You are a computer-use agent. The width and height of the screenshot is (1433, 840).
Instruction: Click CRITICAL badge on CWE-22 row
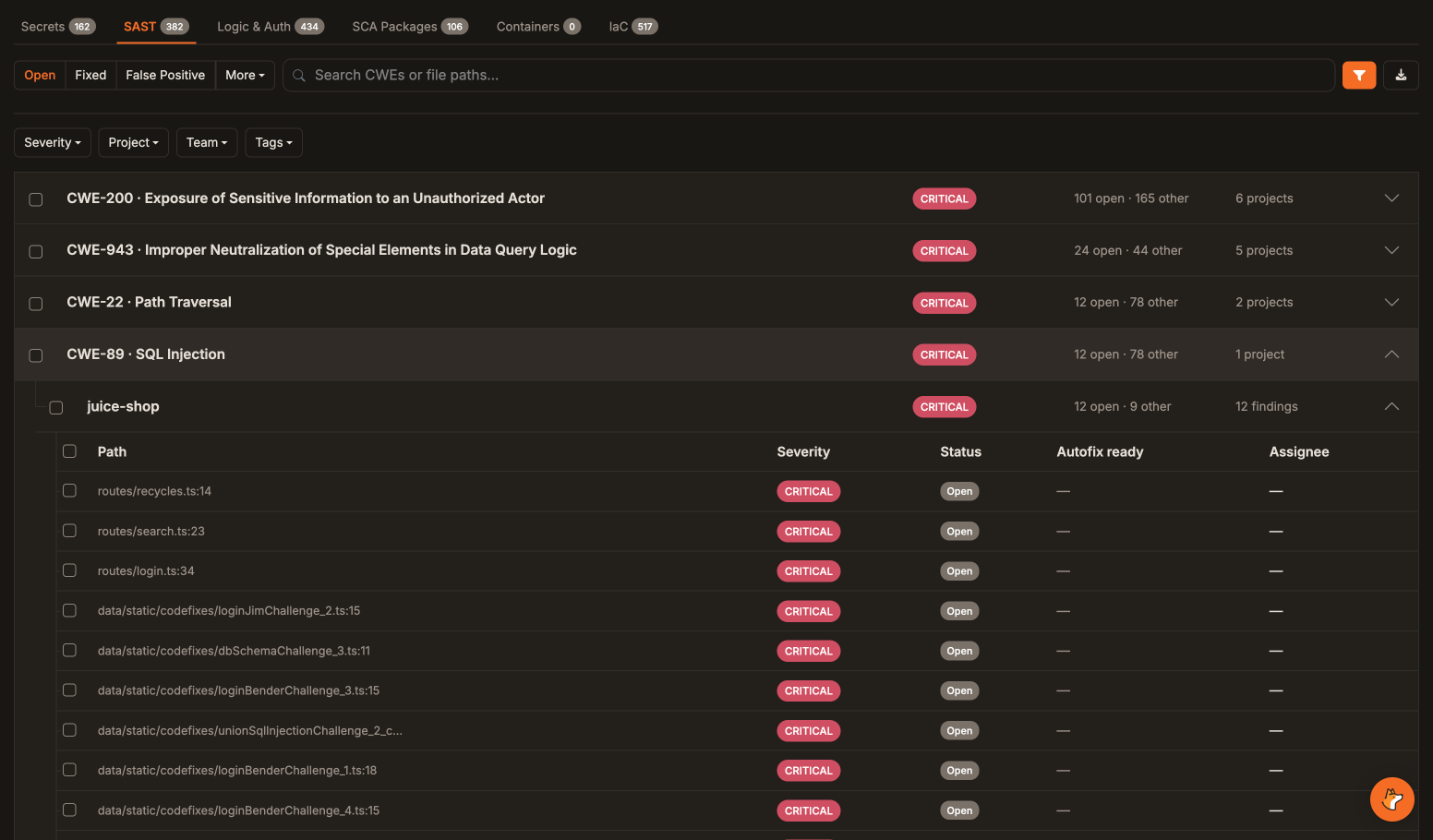coord(944,303)
